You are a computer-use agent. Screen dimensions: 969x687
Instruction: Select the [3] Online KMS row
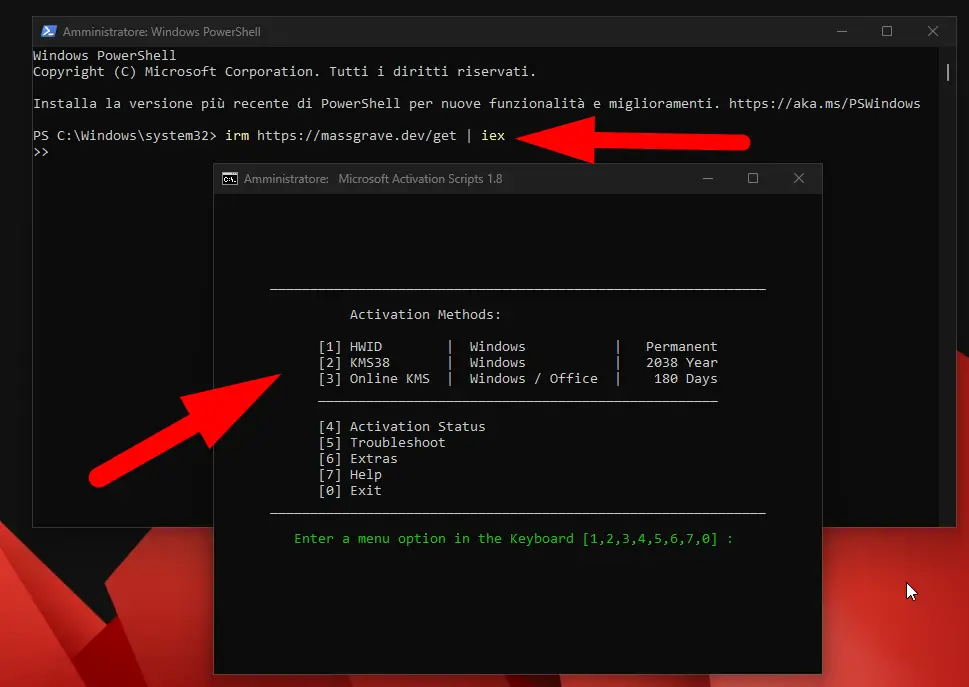(517, 379)
